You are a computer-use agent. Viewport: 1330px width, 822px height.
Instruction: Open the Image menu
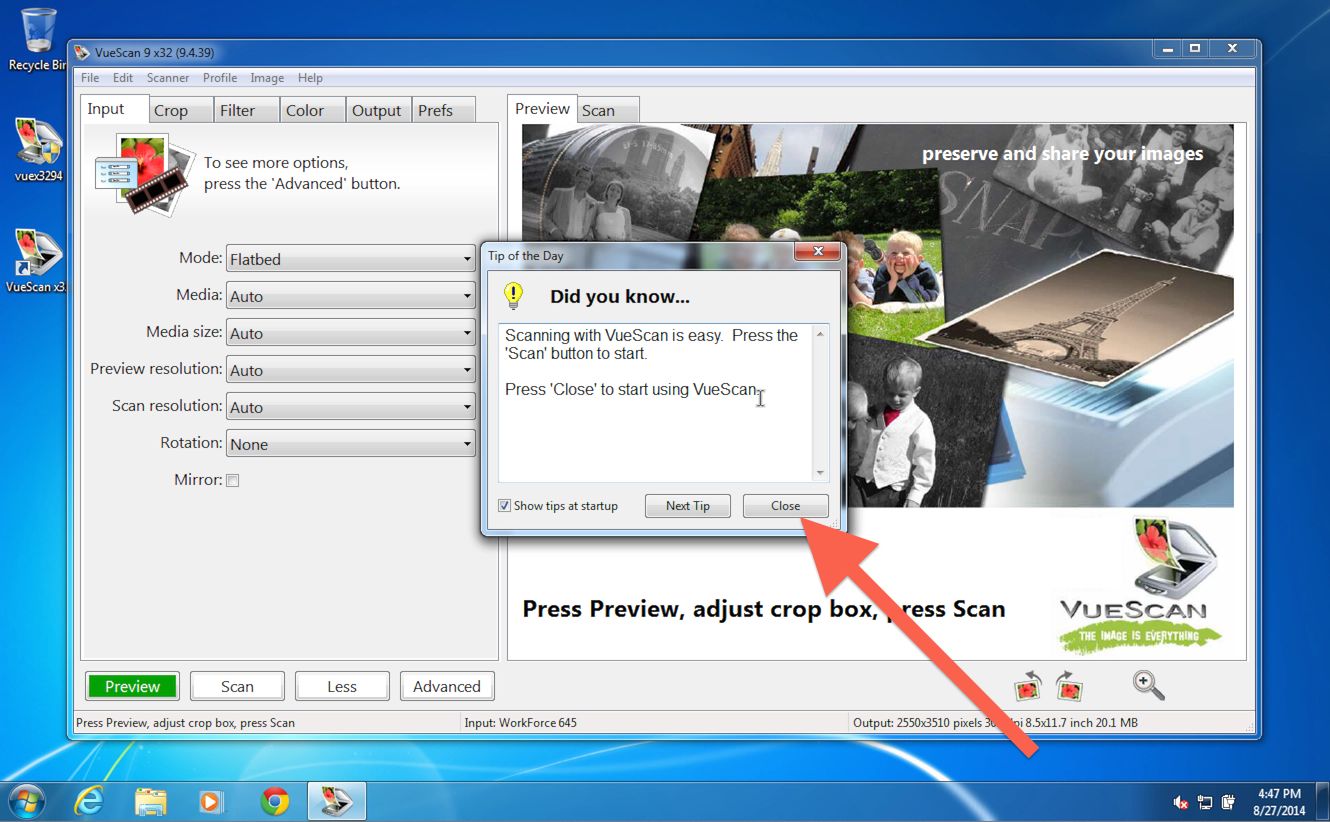pyautogui.click(x=267, y=78)
